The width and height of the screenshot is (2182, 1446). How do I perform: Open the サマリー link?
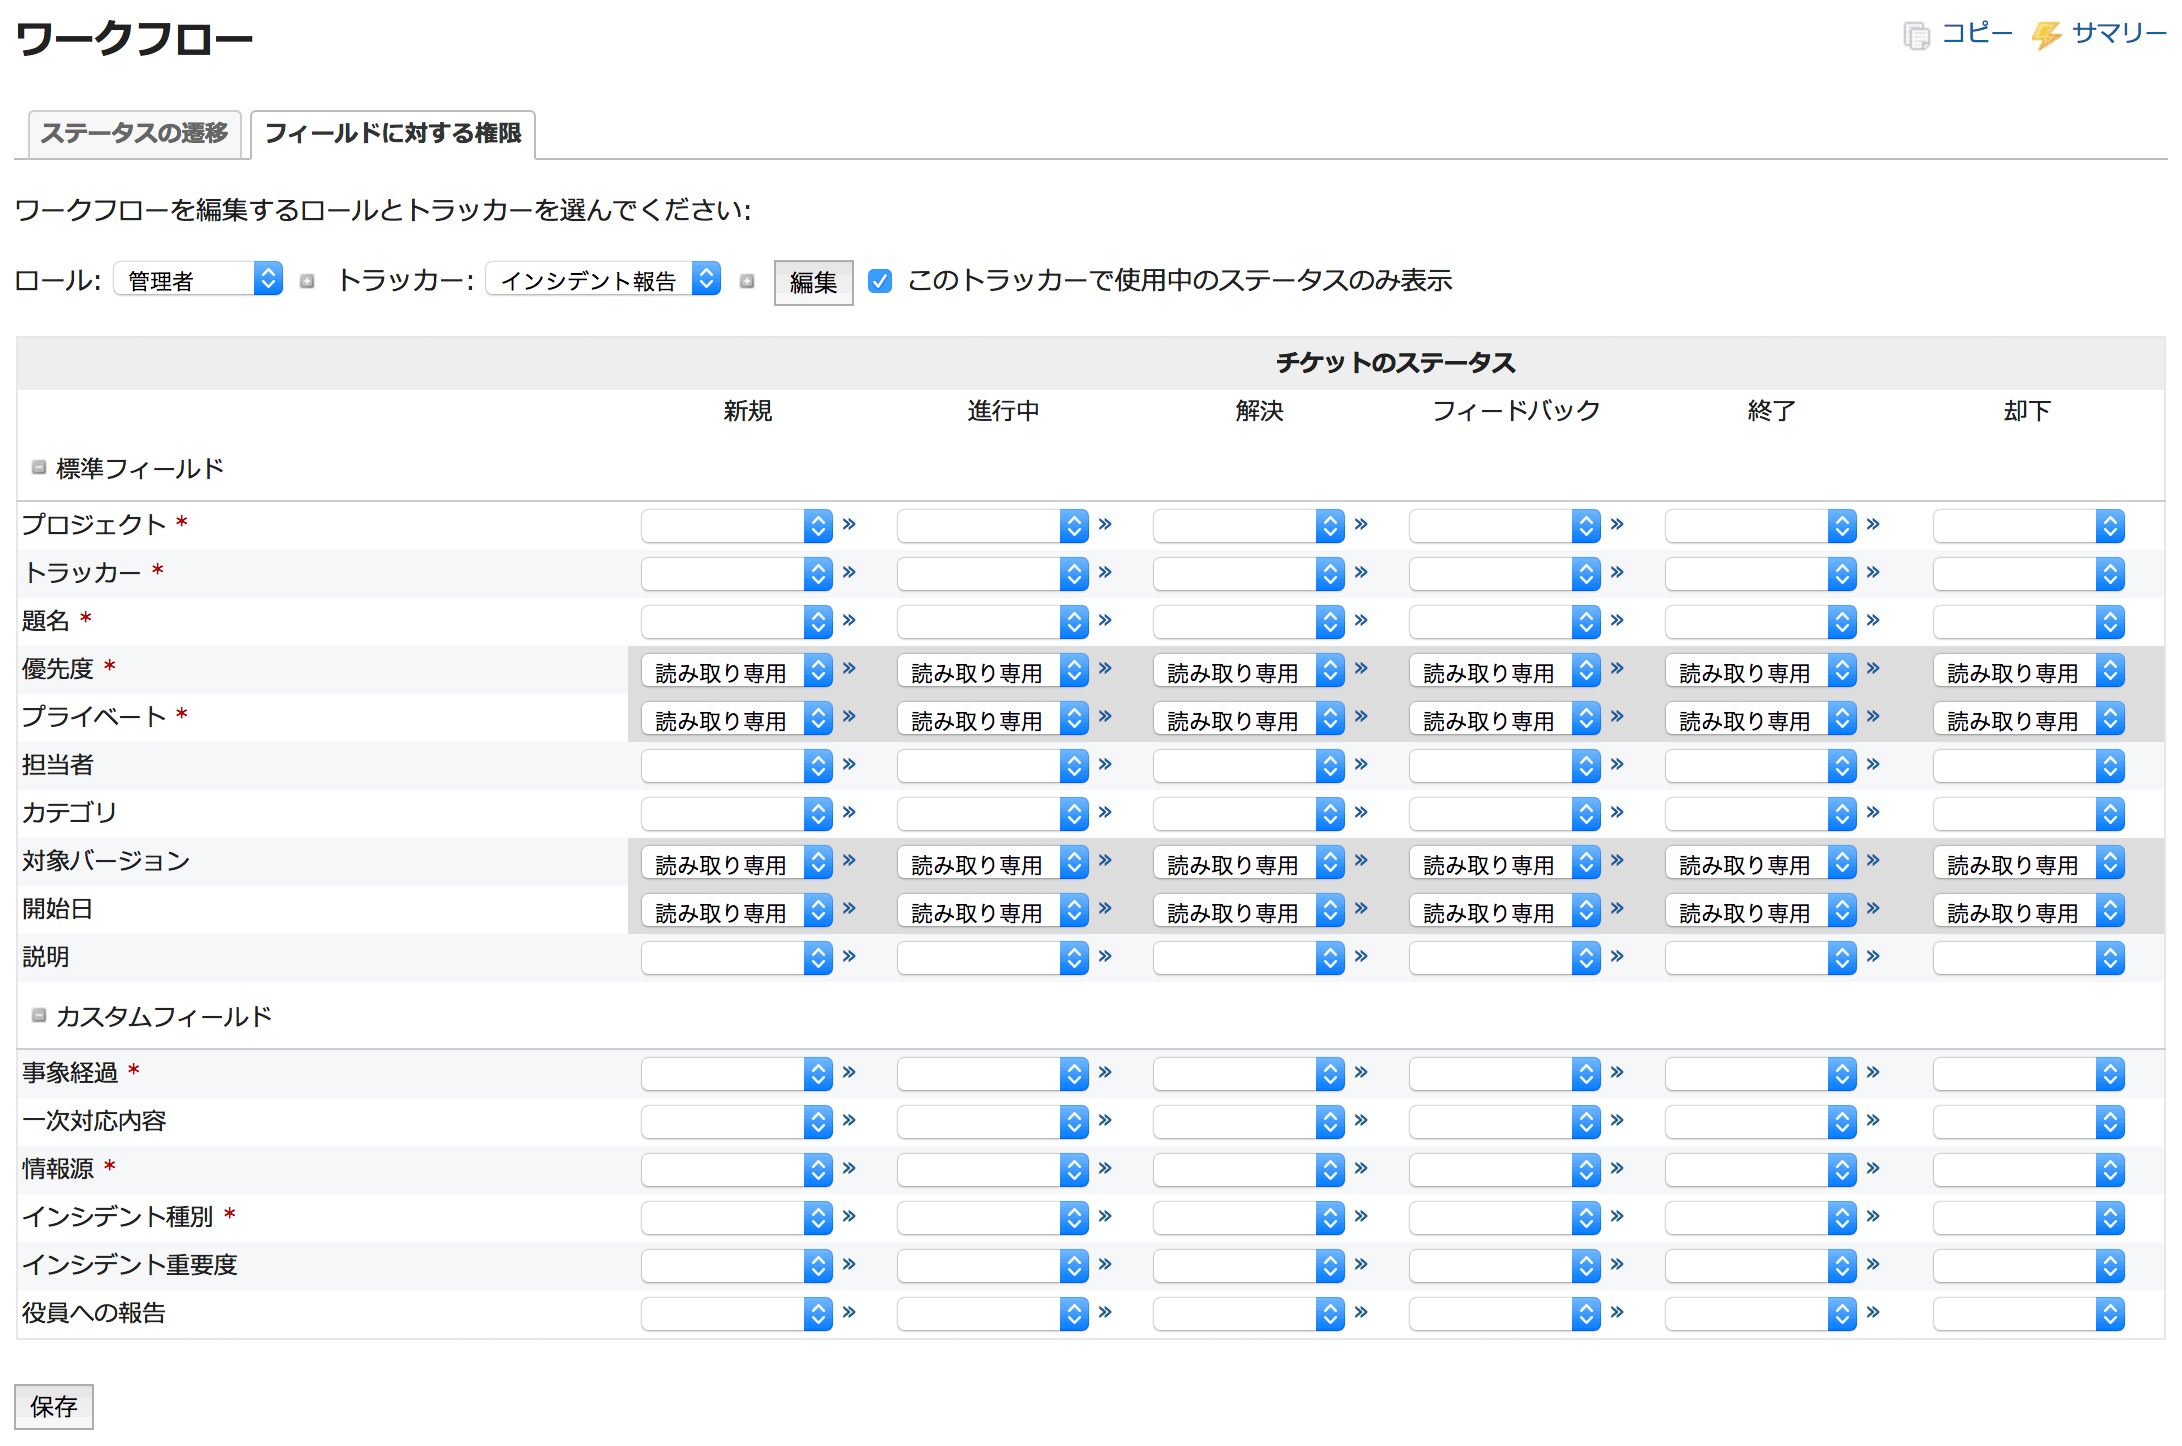click(x=2118, y=34)
